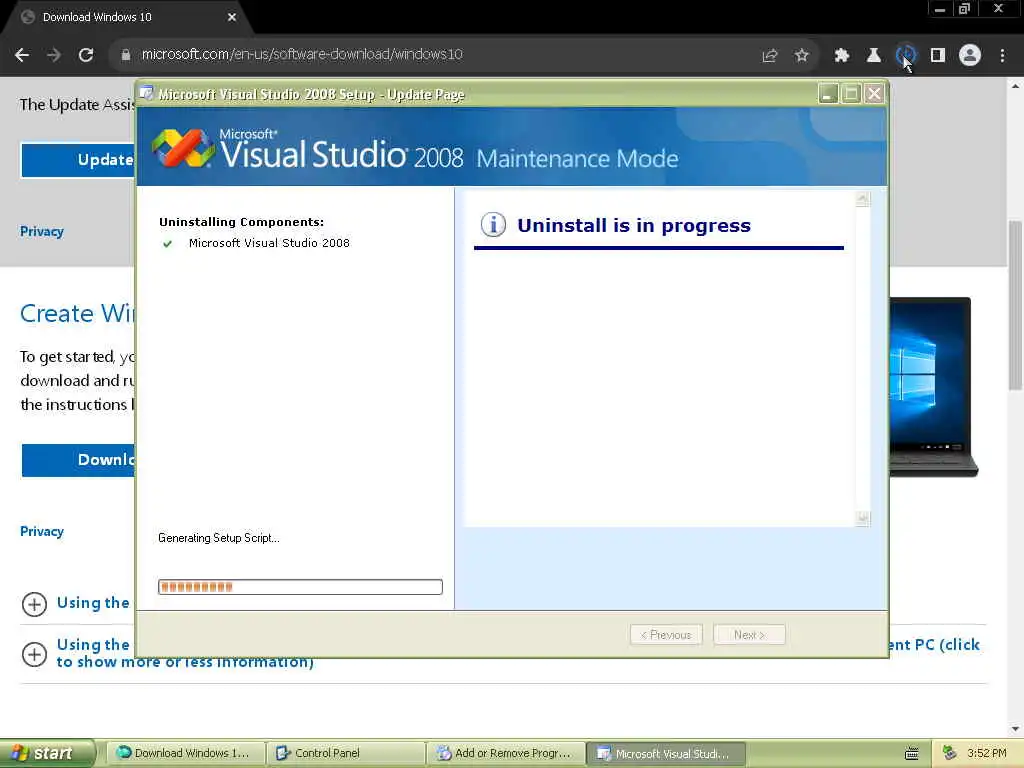Click the Update button on the webpage
The height and width of the screenshot is (768, 1024).
[78, 160]
